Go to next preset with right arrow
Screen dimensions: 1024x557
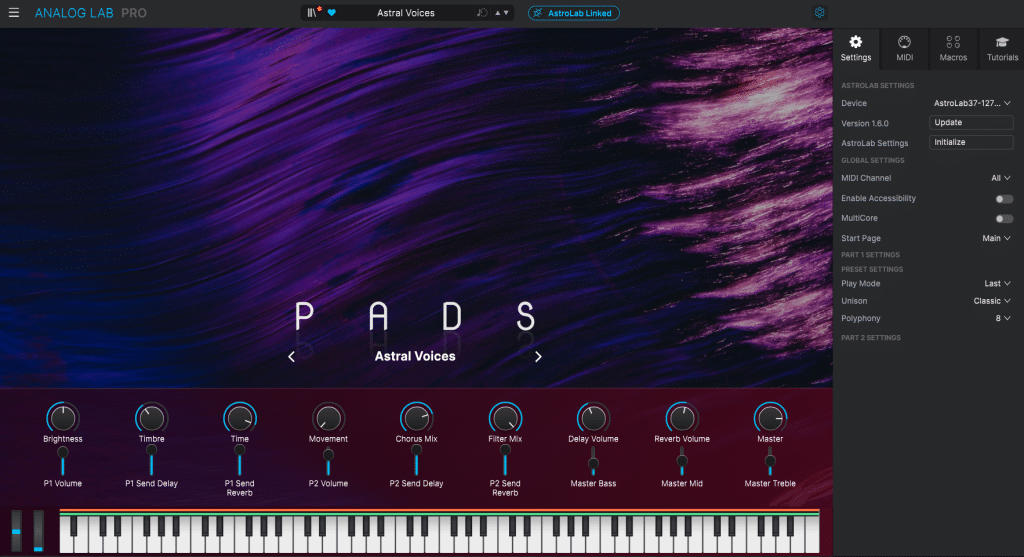[x=538, y=357]
